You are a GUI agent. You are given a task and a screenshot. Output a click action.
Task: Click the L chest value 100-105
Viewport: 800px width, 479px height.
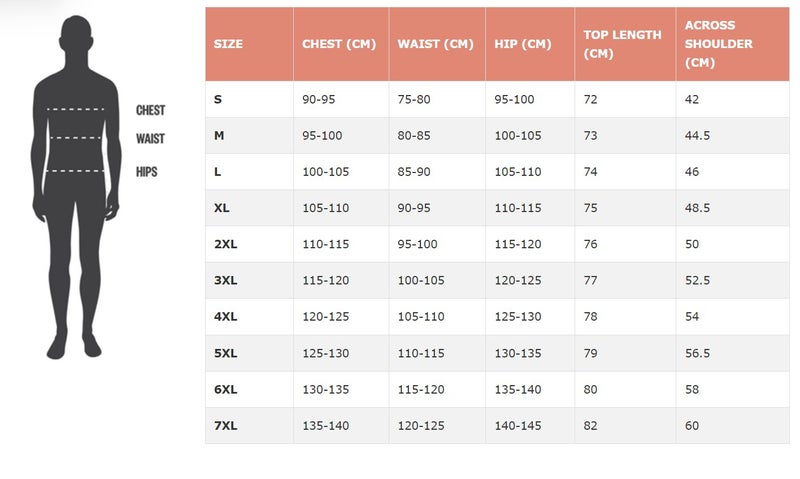click(x=326, y=172)
